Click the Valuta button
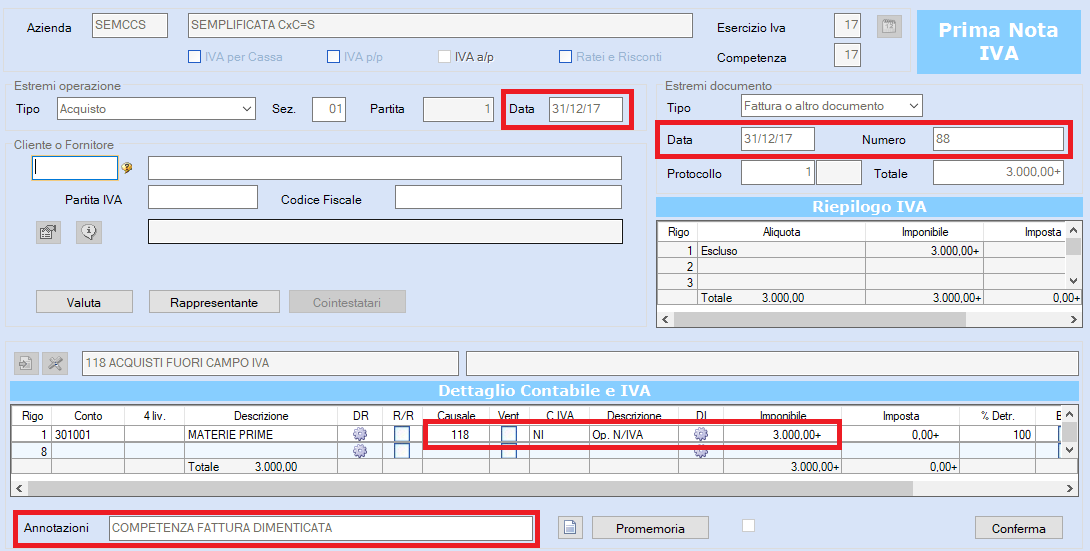 [84, 302]
